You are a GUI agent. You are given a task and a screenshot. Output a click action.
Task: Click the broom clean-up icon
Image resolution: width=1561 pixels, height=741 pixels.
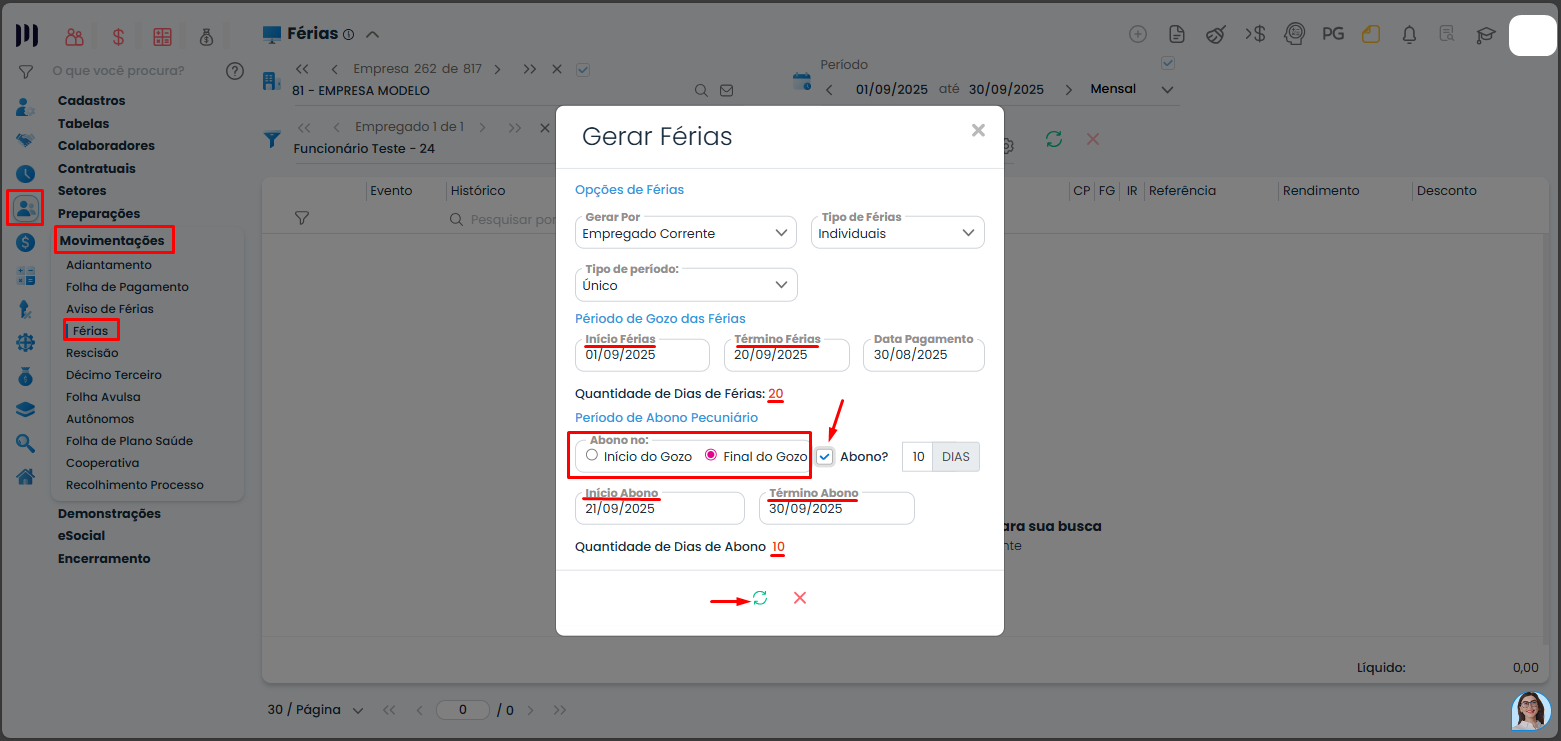coord(1215,34)
